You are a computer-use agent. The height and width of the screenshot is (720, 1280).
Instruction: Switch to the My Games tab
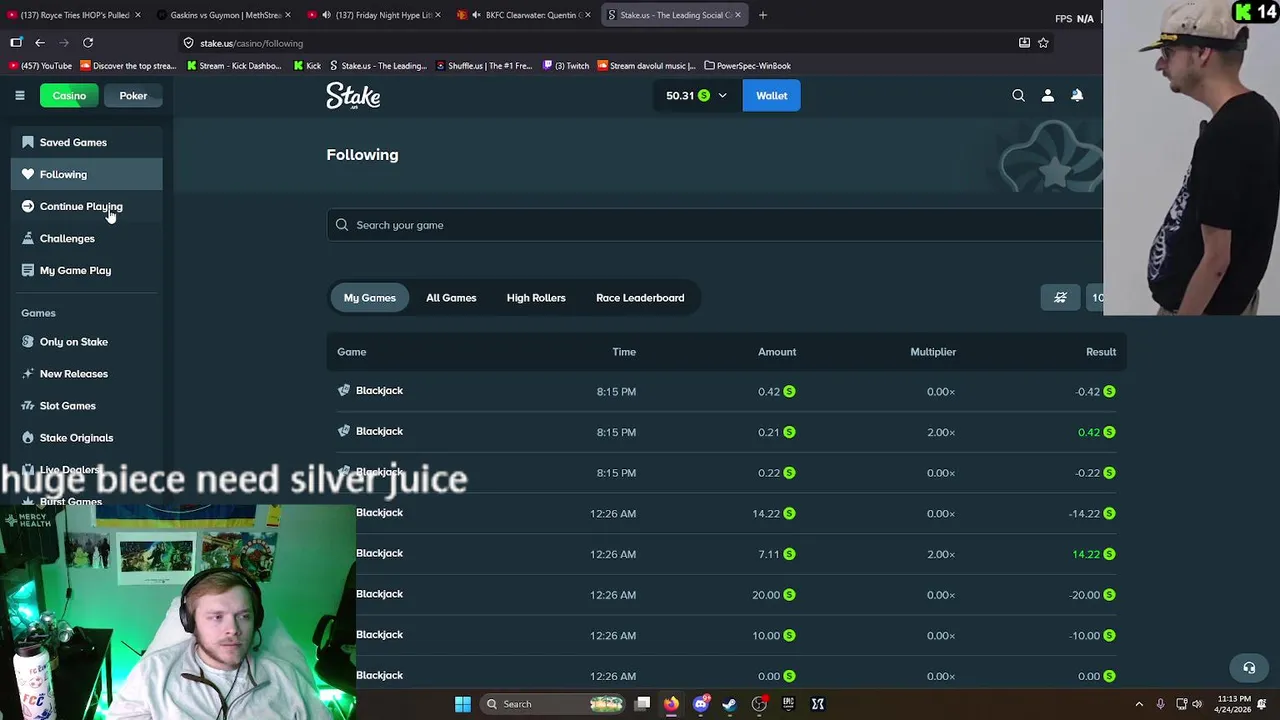[370, 298]
